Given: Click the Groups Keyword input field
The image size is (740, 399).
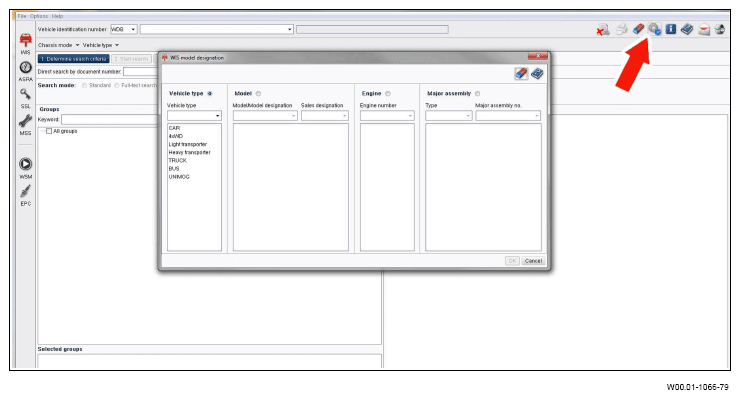Looking at the screenshot, I should click(109, 119).
